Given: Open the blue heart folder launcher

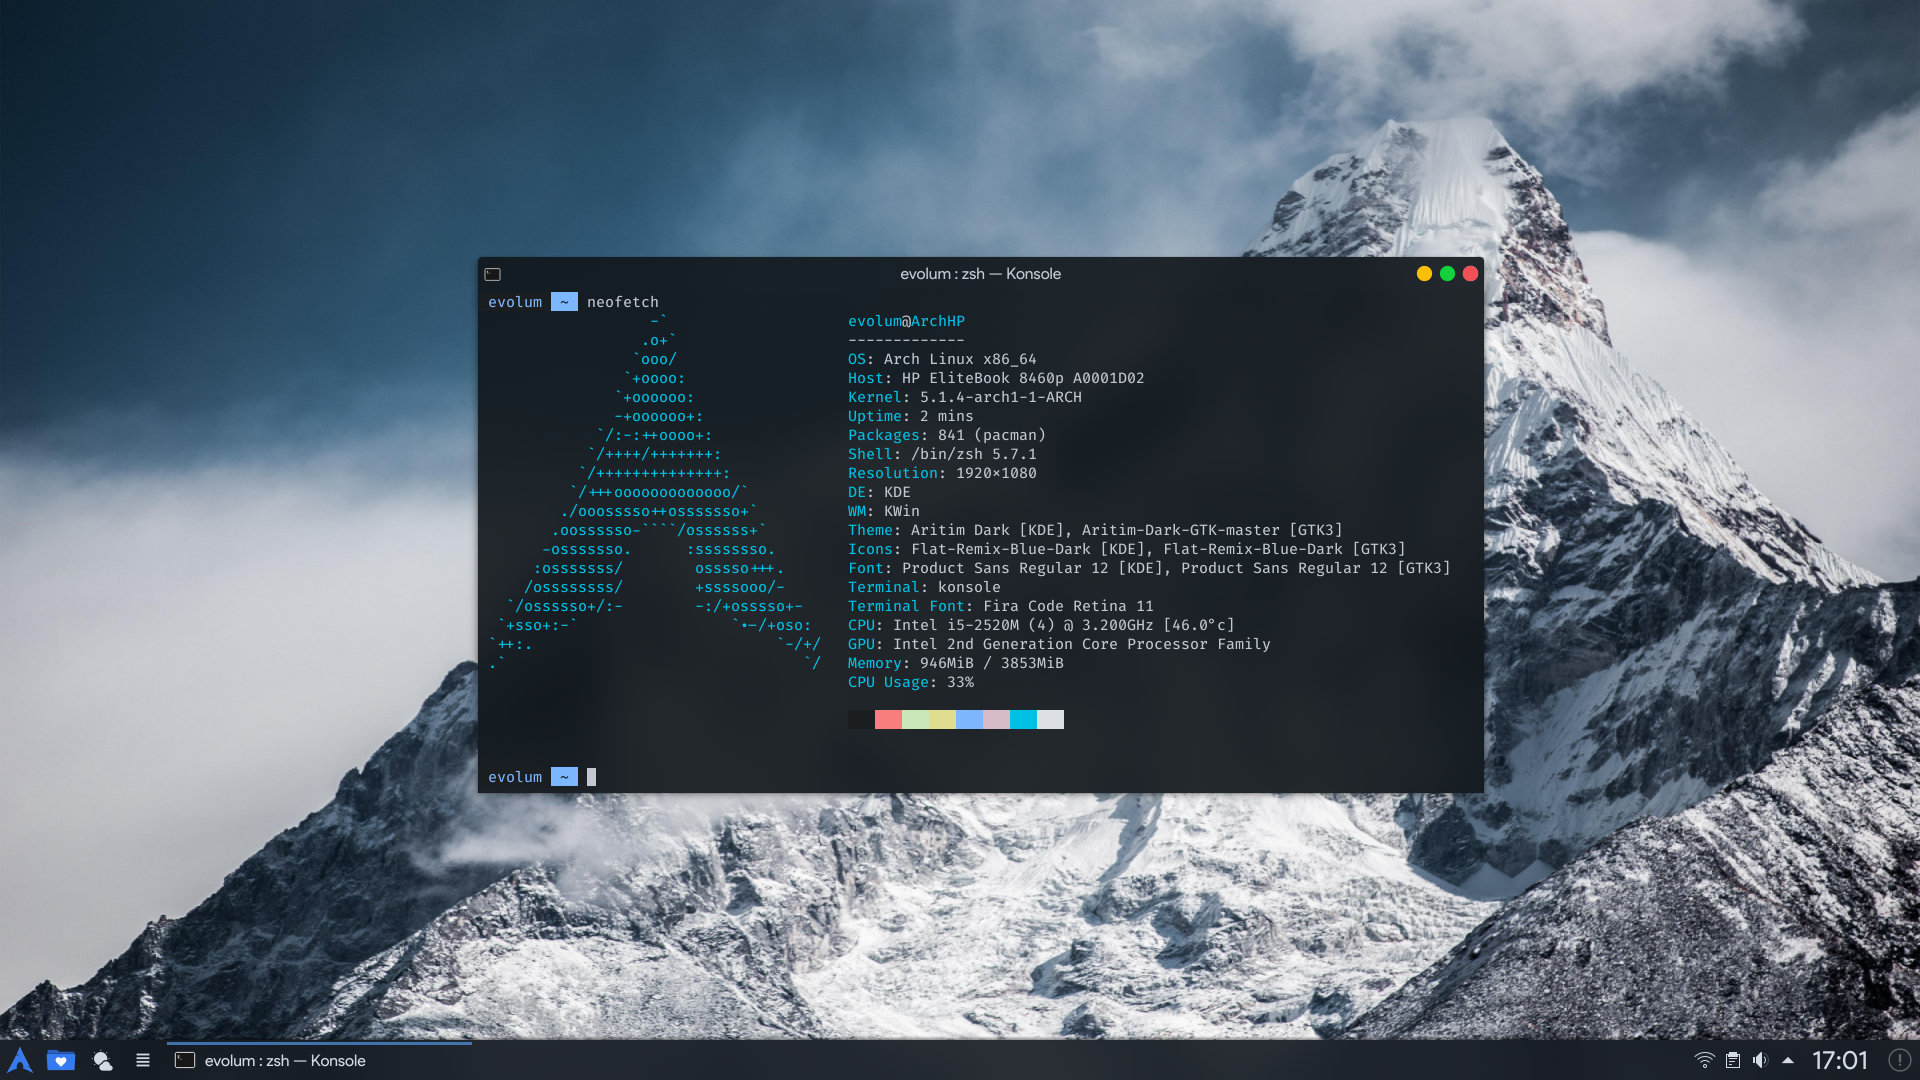Looking at the screenshot, I should 61,1060.
